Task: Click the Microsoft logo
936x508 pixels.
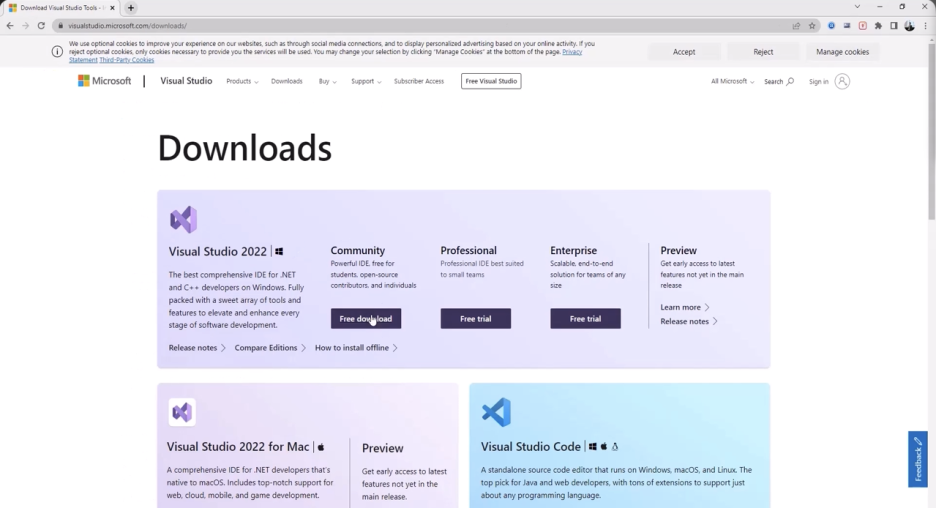Action: click(104, 81)
